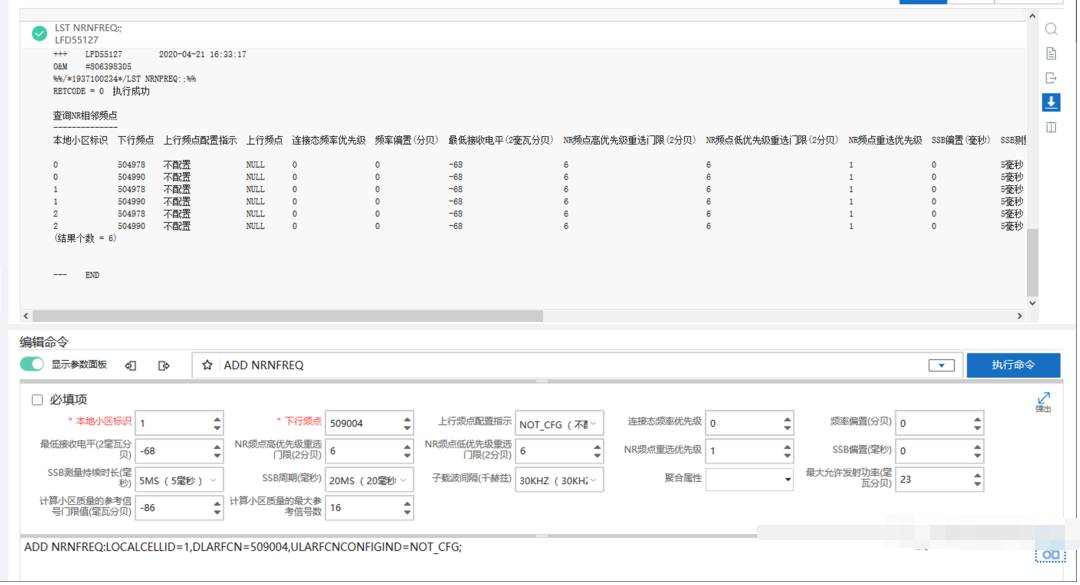Click the import icon next to 显示参数面板
The width and height of the screenshot is (1080, 585).
tap(131, 366)
